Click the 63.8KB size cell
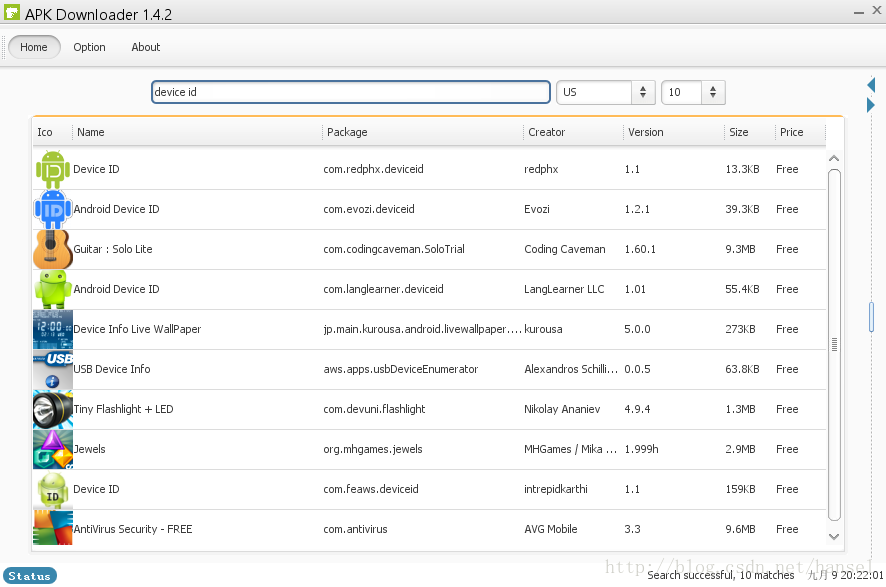This screenshot has width=886, height=587. pyautogui.click(x=742, y=369)
